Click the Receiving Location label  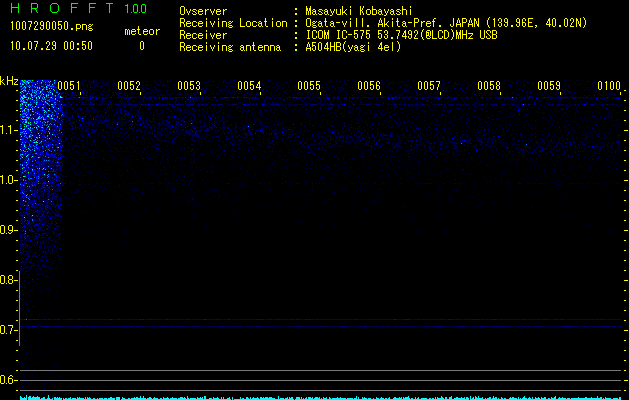pyautogui.click(x=233, y=23)
